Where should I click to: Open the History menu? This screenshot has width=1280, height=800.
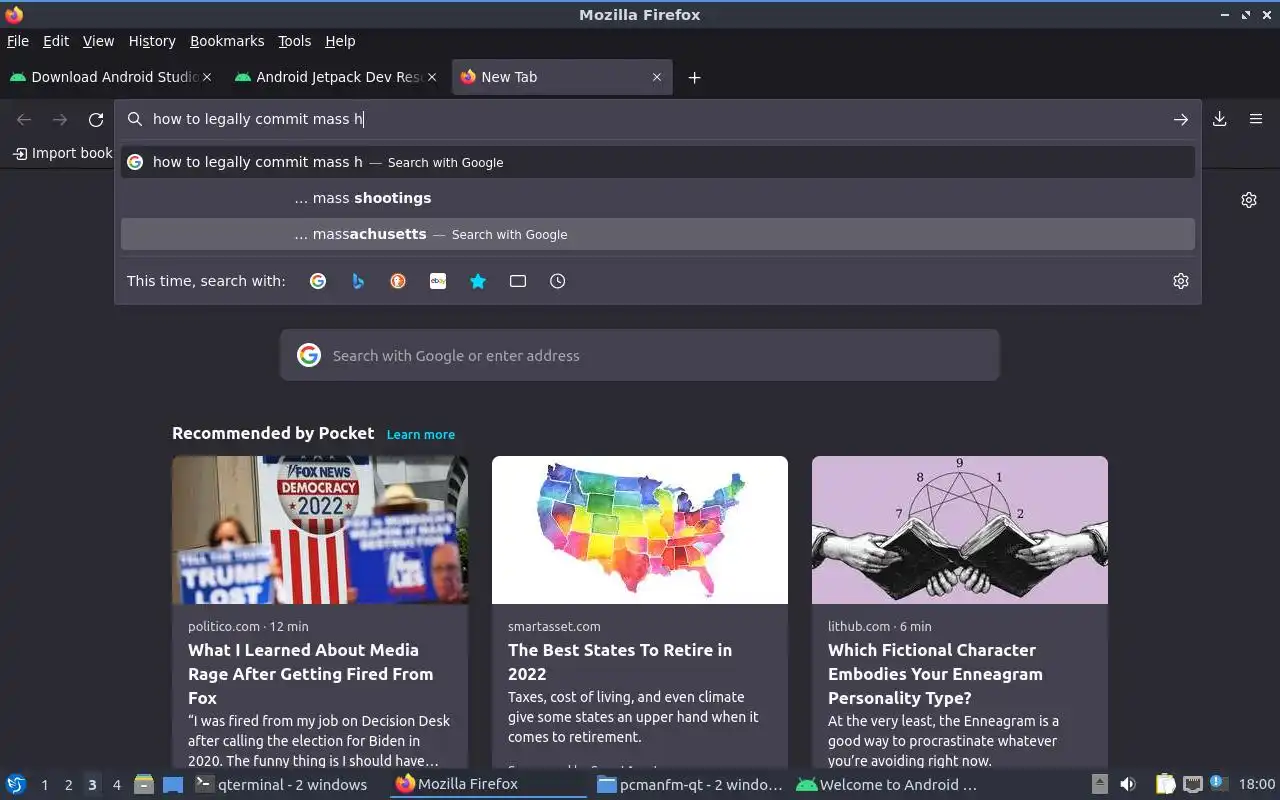(x=152, y=41)
